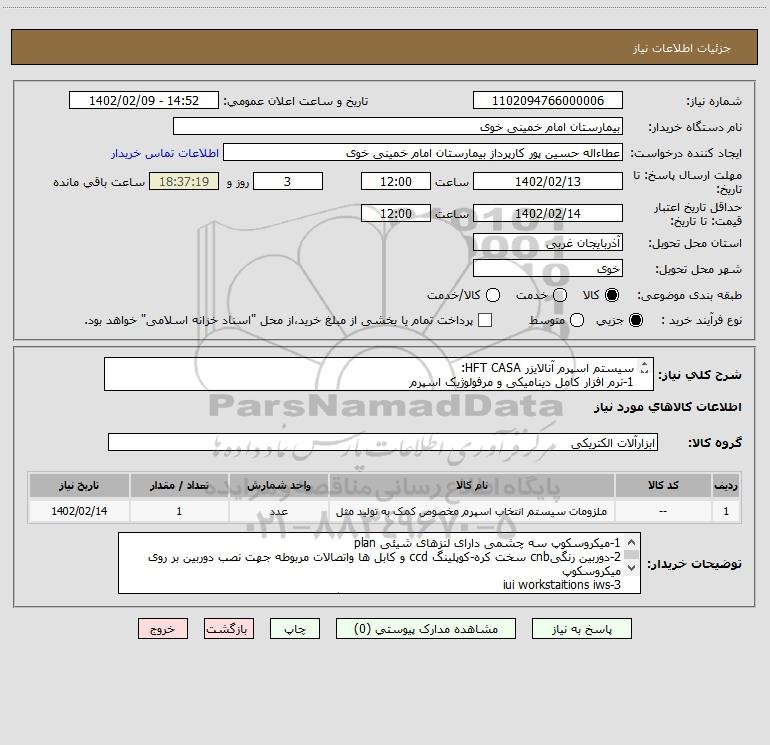Click the general description box scroll arrows
The width and height of the screenshot is (770, 745).
(x=645, y=367)
